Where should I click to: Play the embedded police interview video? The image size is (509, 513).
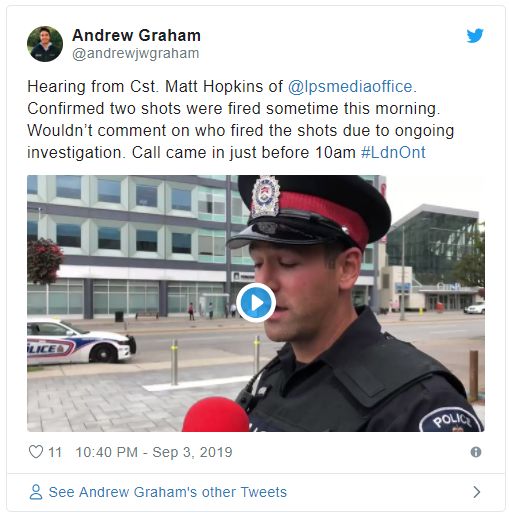(256, 303)
